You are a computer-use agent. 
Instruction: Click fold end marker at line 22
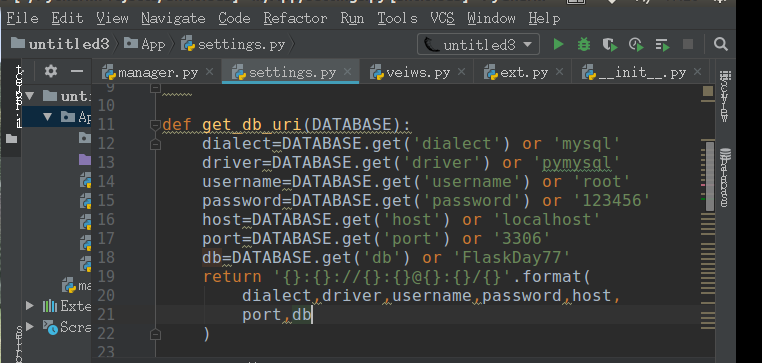155,334
